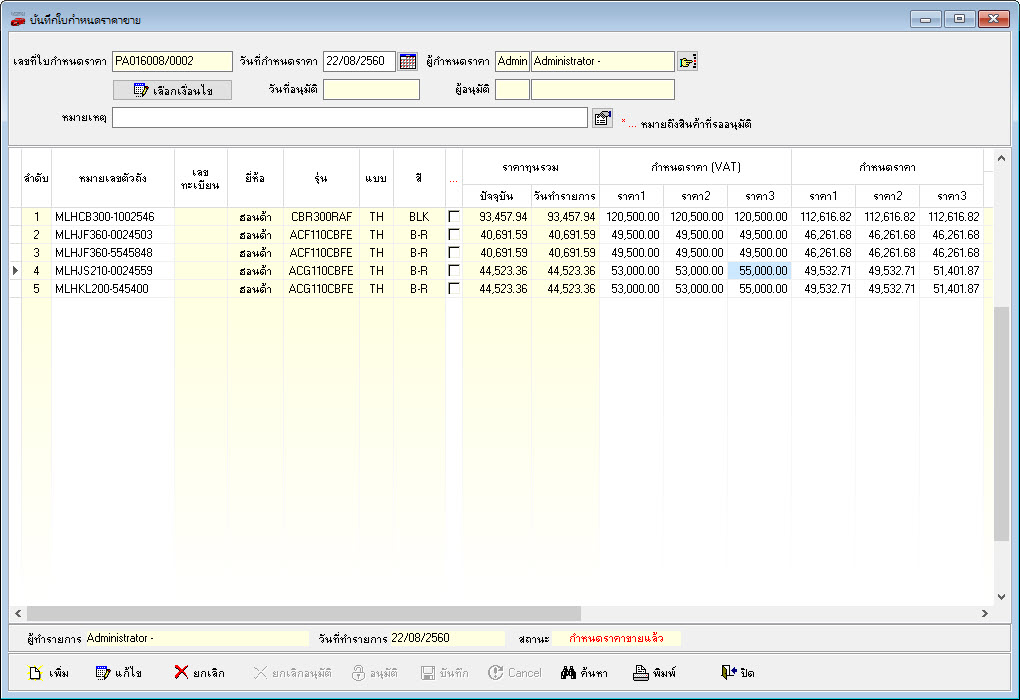Tick the checkbox for row MLHCB300-1002546
This screenshot has width=1020, height=700.
pos(454,217)
